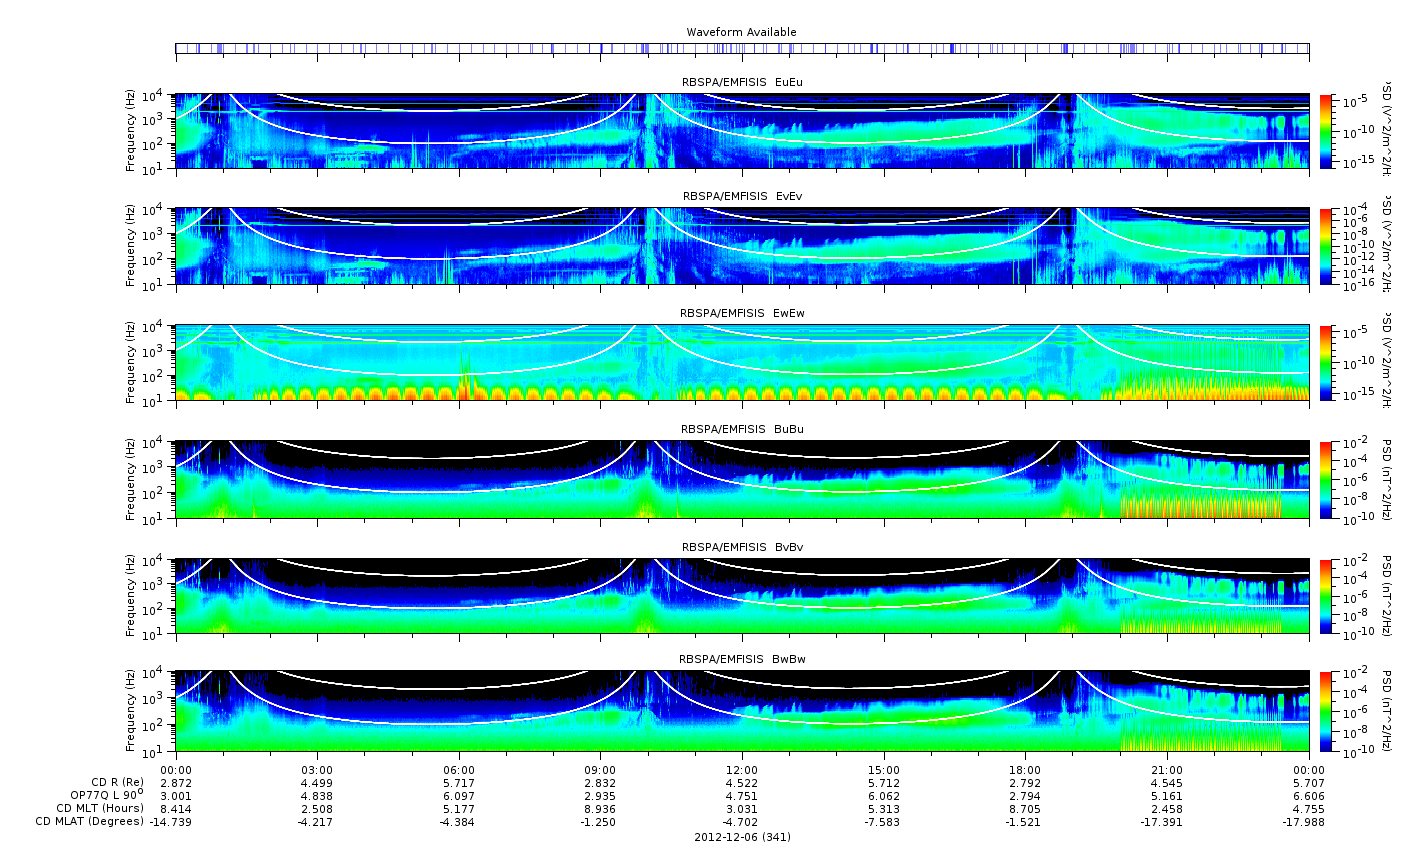The image size is (1408, 859).
Task: Open the BuBu magnetic spectrogram panel
Action: 742,479
